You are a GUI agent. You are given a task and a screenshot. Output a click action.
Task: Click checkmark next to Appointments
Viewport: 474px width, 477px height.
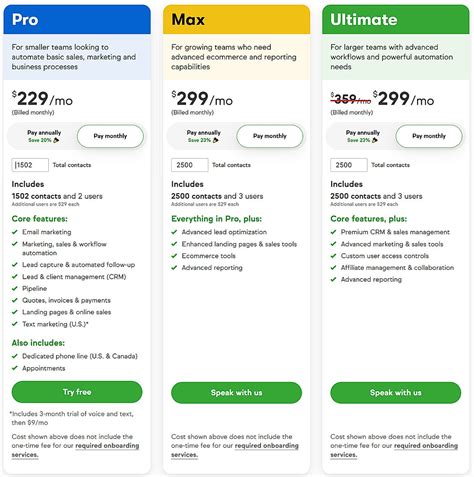(x=15, y=368)
